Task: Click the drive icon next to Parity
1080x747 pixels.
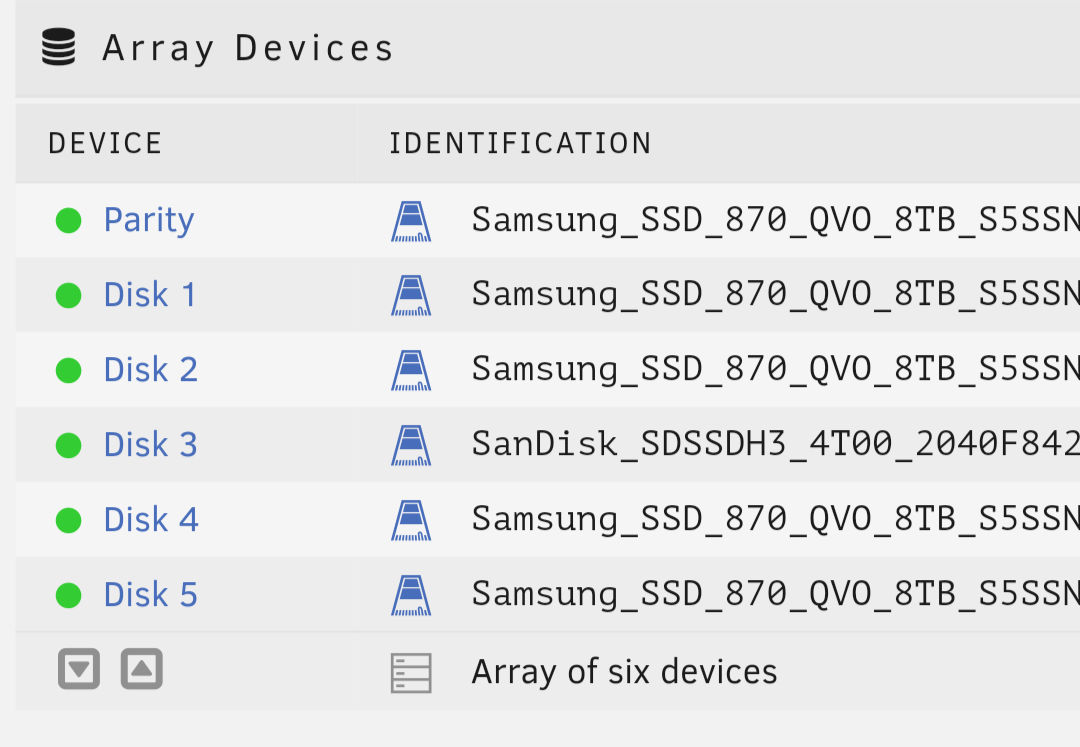Action: tap(410, 221)
